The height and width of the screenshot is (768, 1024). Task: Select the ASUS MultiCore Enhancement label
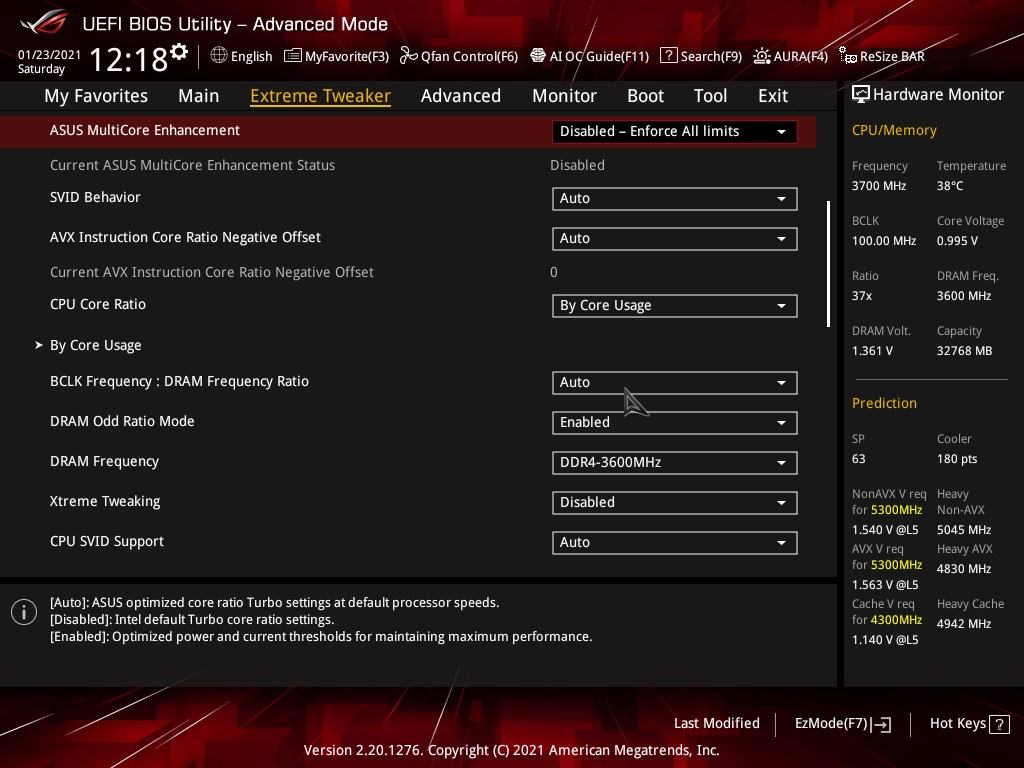coord(145,130)
